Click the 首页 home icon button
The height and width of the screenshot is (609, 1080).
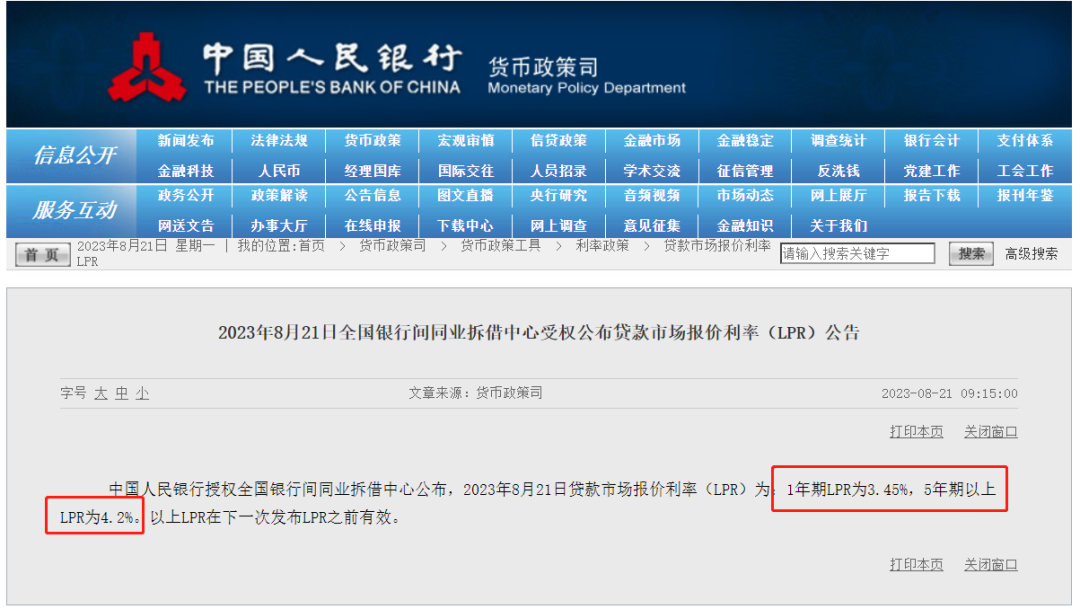(x=42, y=254)
